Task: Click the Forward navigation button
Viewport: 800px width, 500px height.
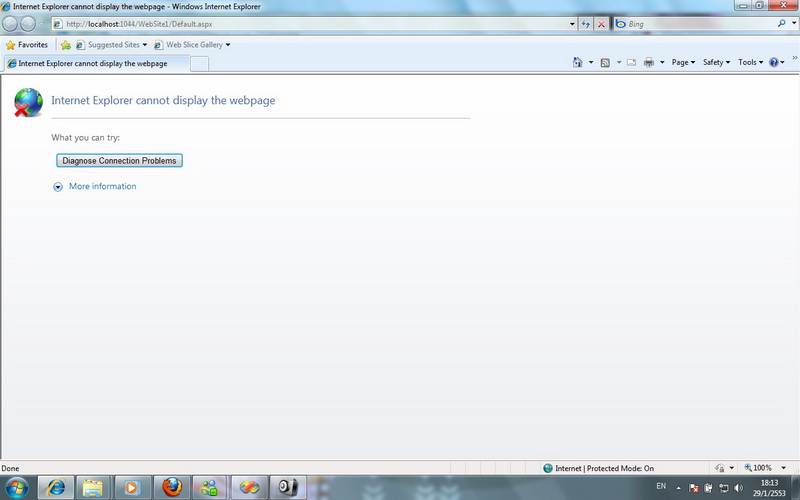Action: click(x=28, y=23)
